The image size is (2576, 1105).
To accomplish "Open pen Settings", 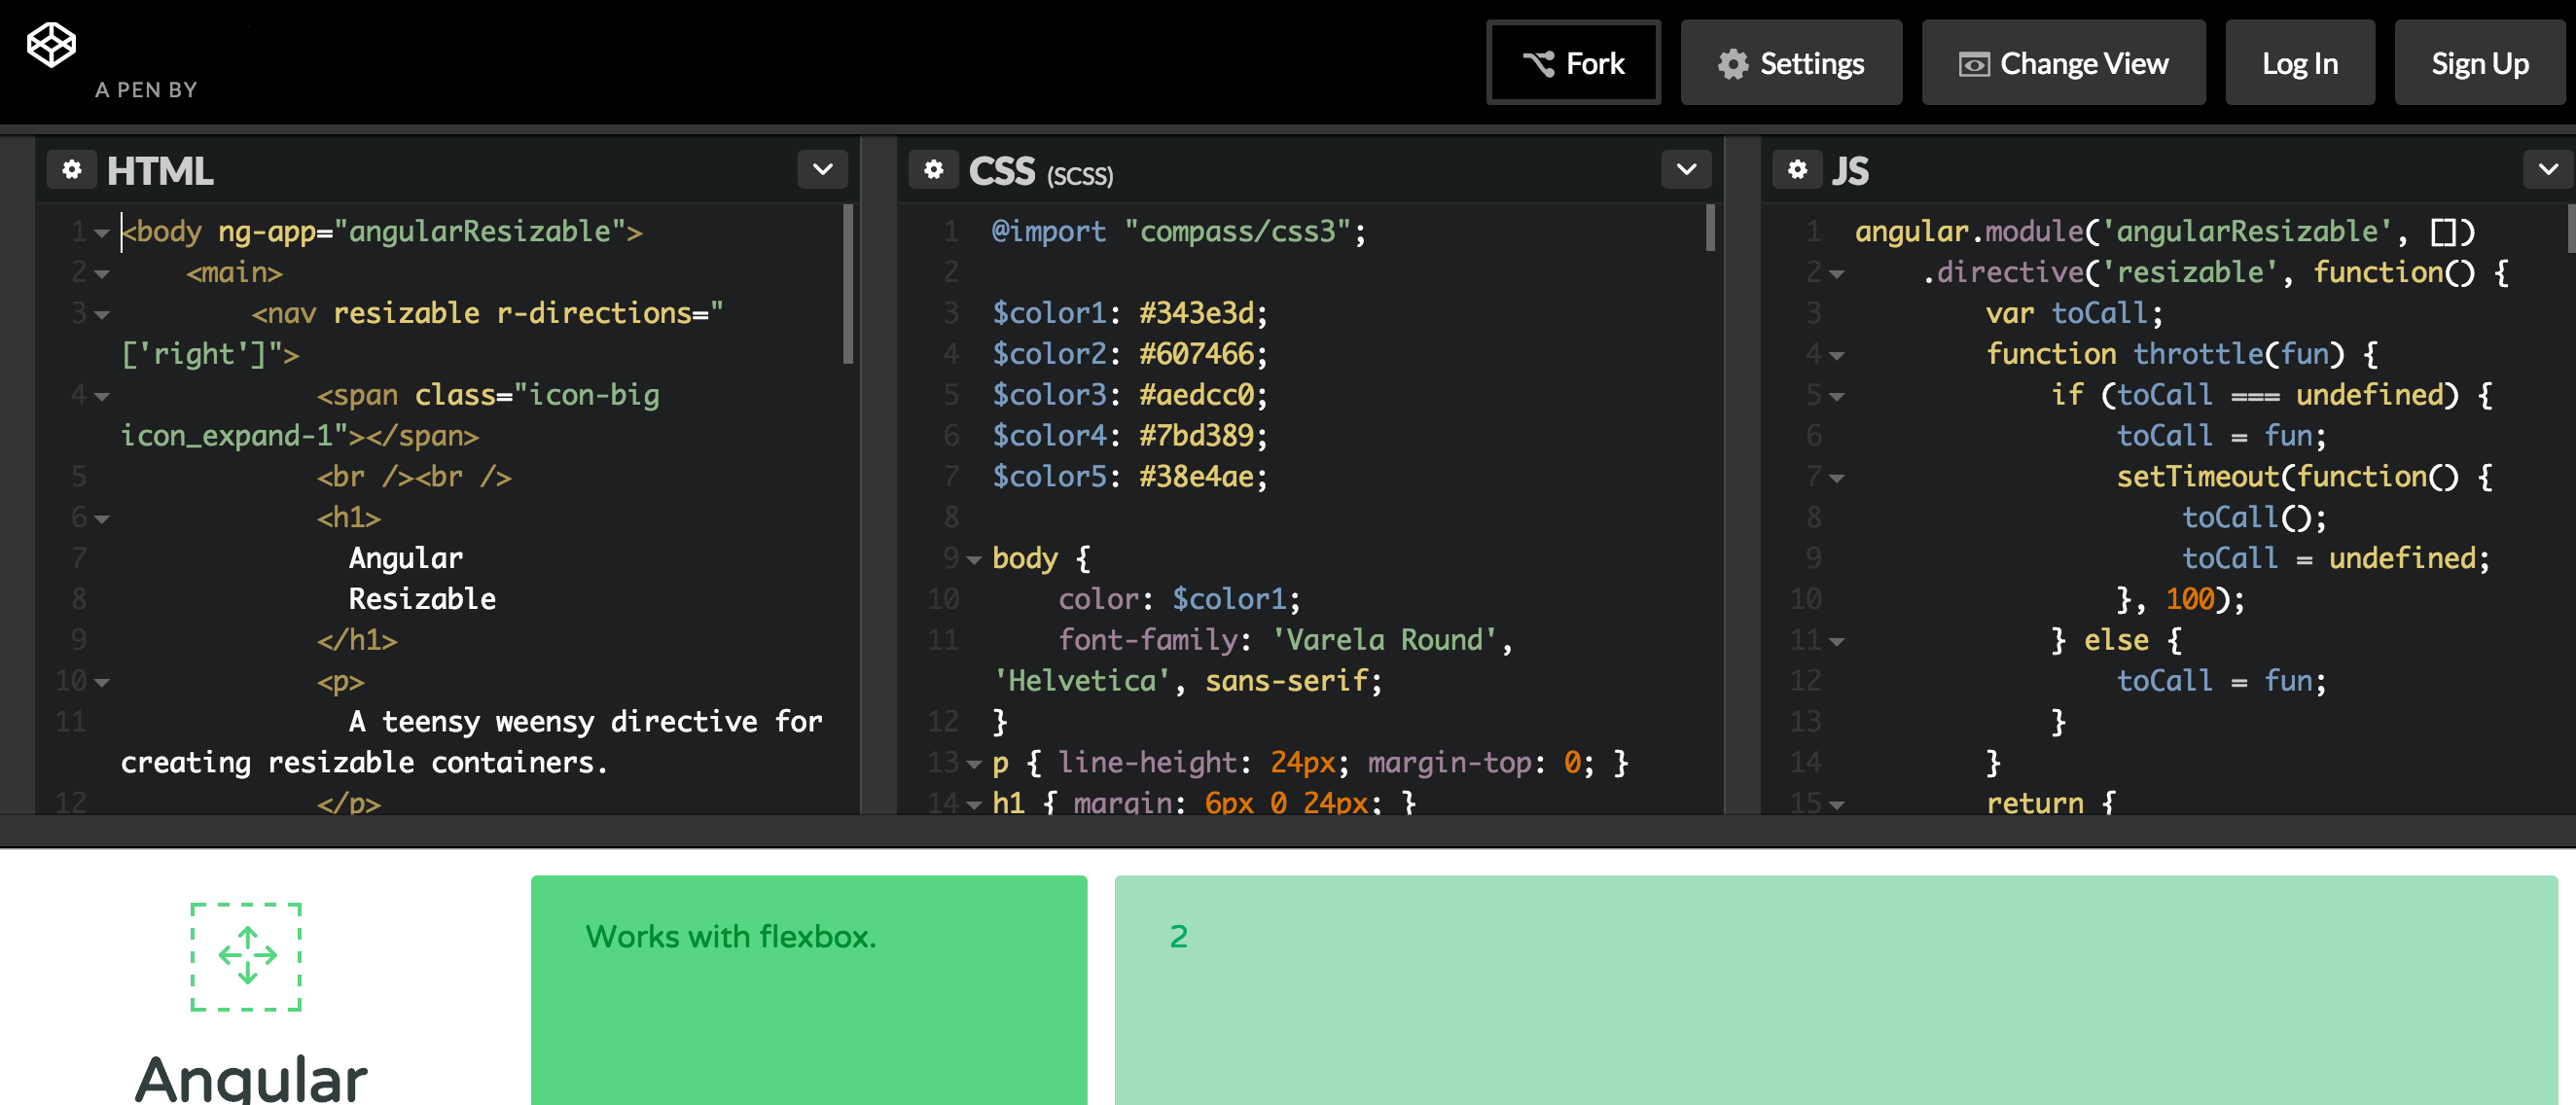I will point(1790,63).
